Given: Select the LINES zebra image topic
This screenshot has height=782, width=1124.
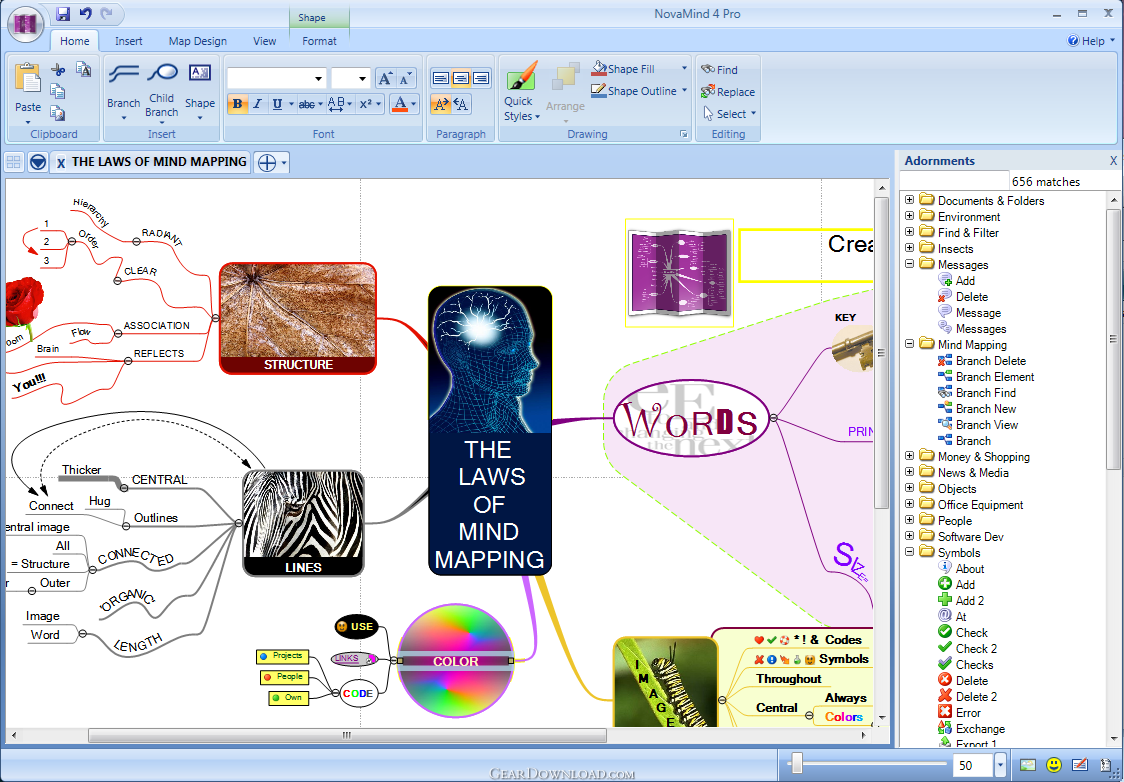Looking at the screenshot, I should 303,523.
